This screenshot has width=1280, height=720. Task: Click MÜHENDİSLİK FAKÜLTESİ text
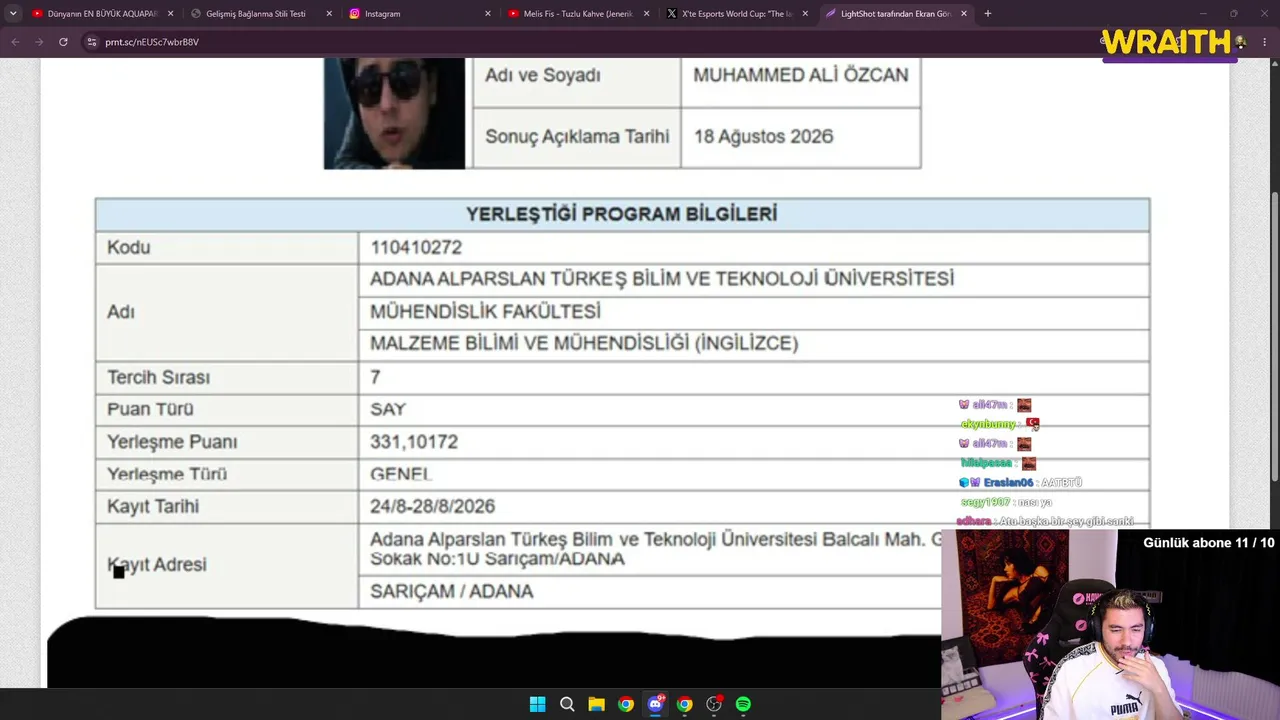(485, 312)
